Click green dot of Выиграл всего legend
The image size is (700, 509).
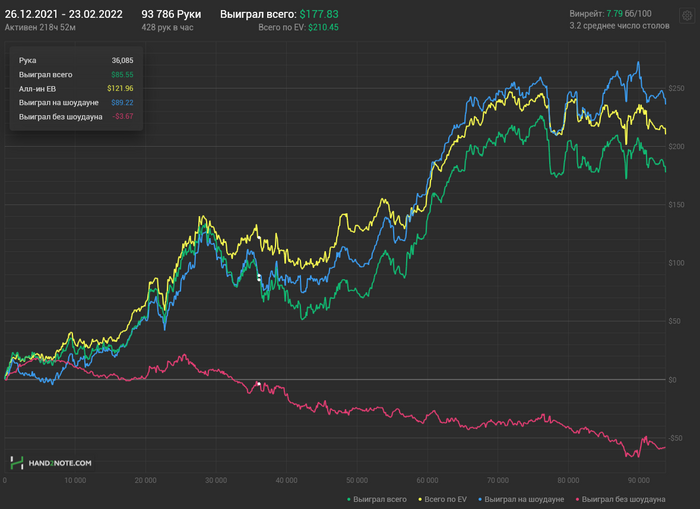pyautogui.click(x=349, y=498)
